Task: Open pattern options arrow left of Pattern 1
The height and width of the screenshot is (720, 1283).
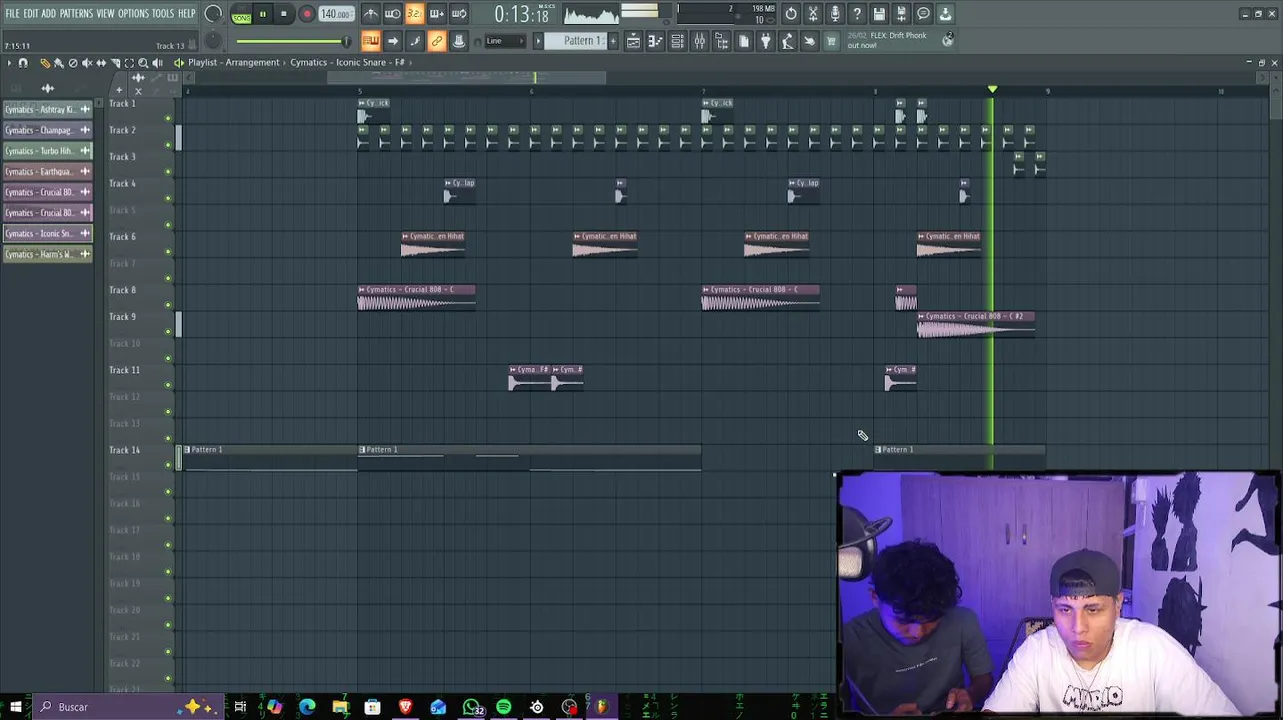Action: [538, 41]
